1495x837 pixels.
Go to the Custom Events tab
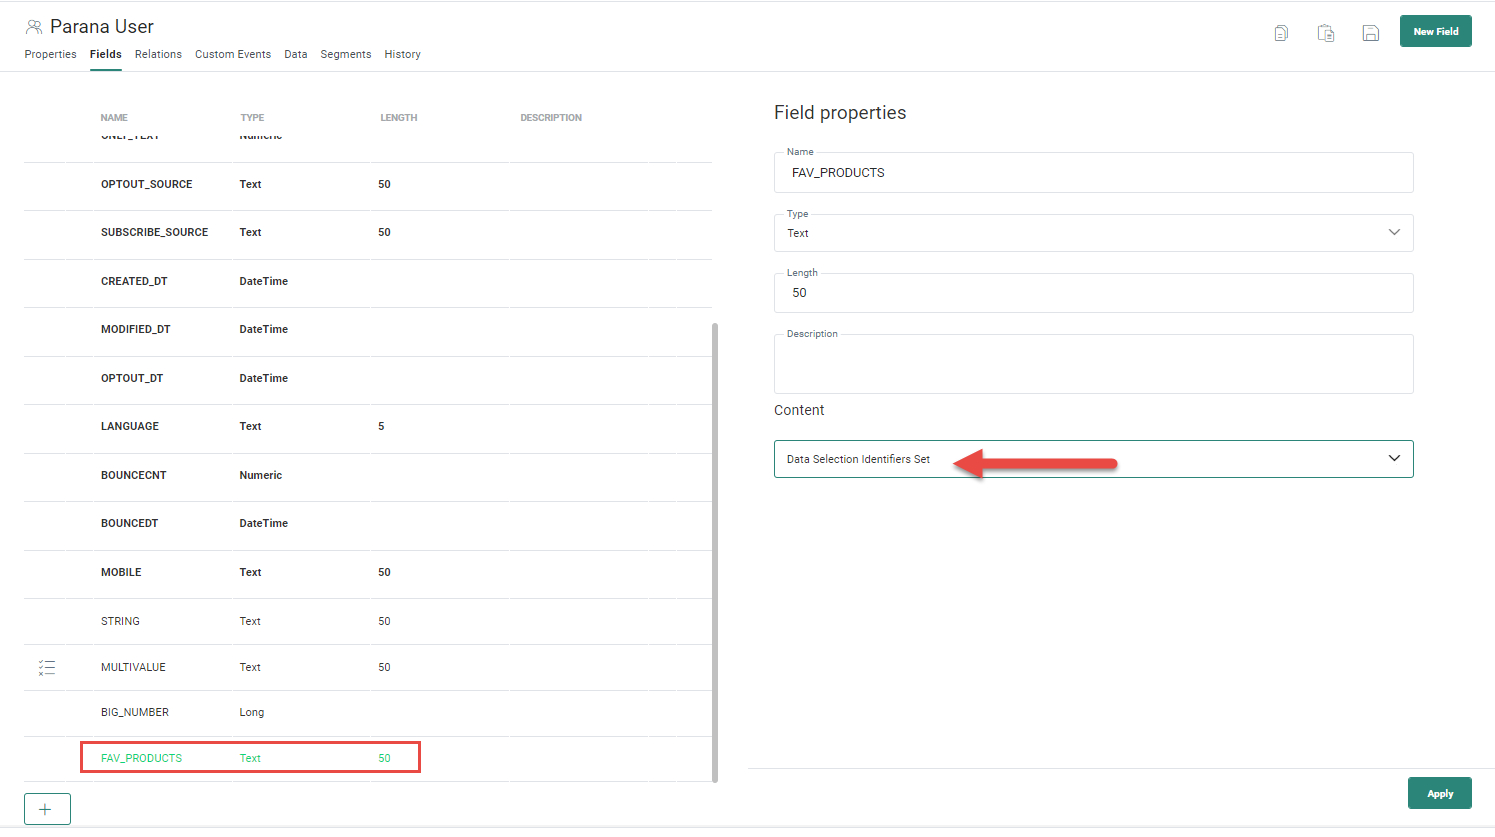233,54
